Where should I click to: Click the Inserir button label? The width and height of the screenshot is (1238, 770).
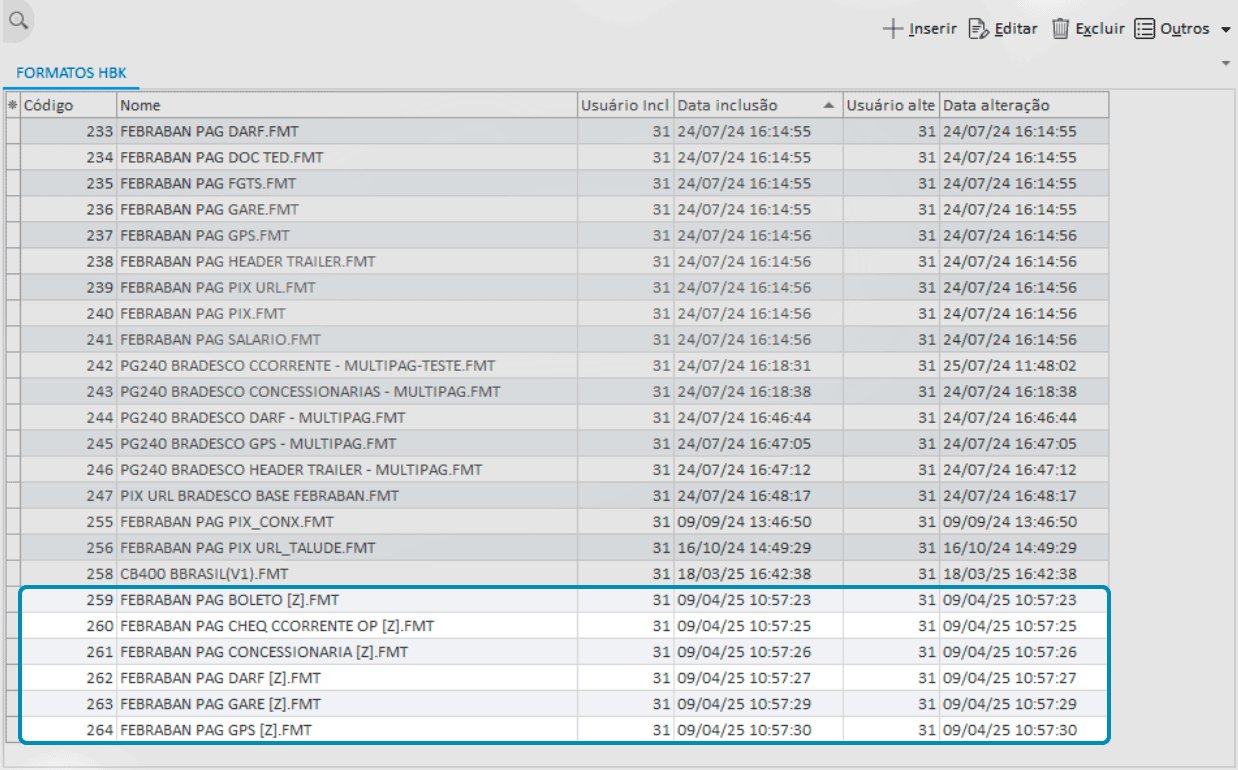click(x=933, y=29)
